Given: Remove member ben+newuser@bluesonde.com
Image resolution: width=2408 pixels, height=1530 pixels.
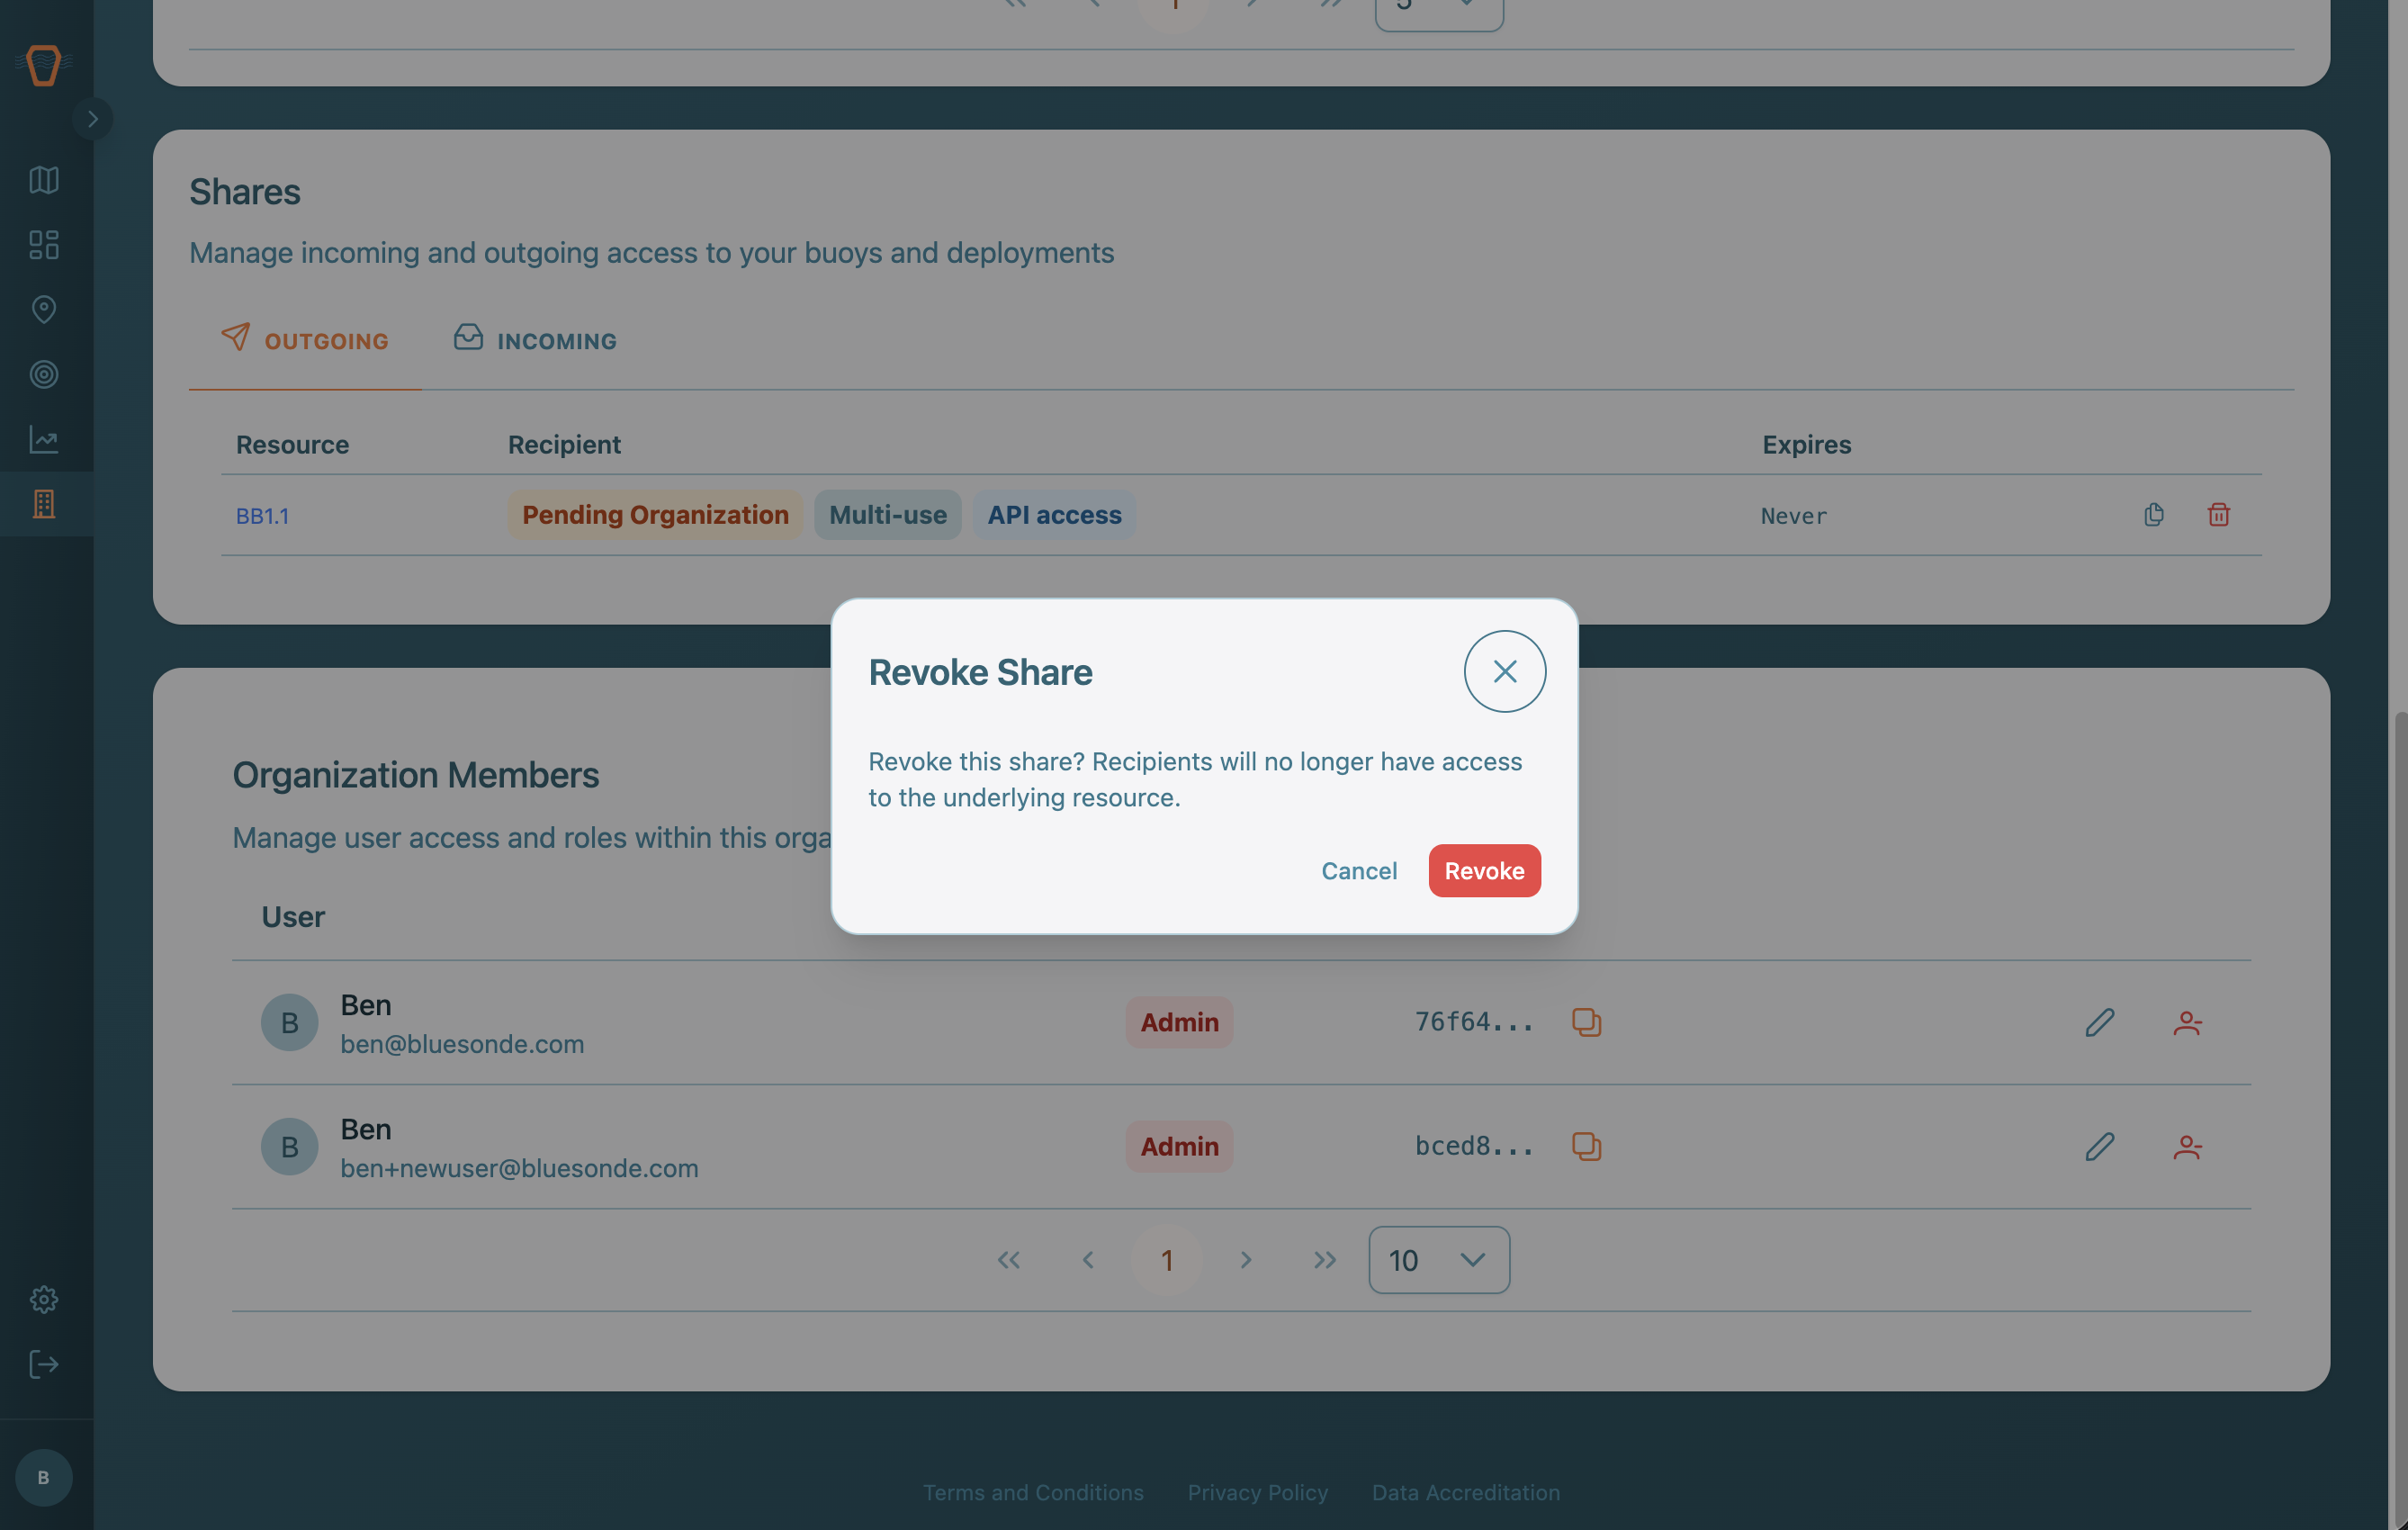Looking at the screenshot, I should [2187, 1146].
